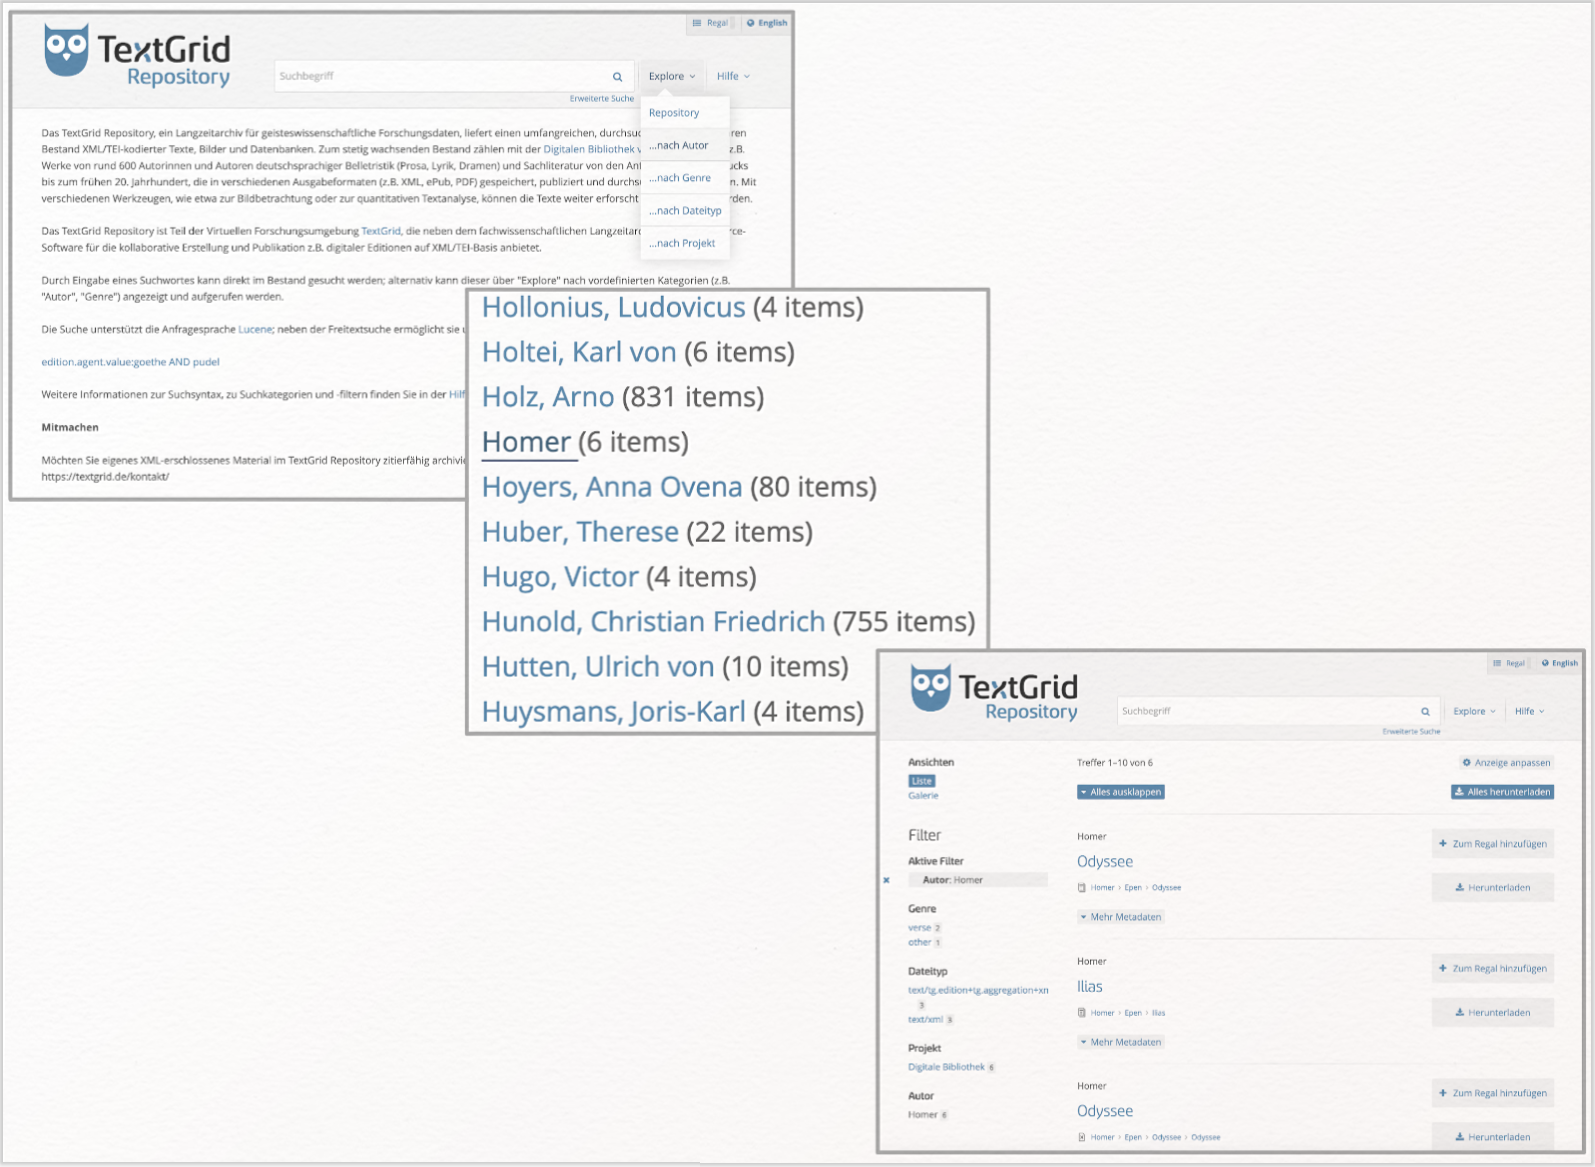
Task: Open the Digitalen Bibliothek link in home text
Action: [x=591, y=149]
